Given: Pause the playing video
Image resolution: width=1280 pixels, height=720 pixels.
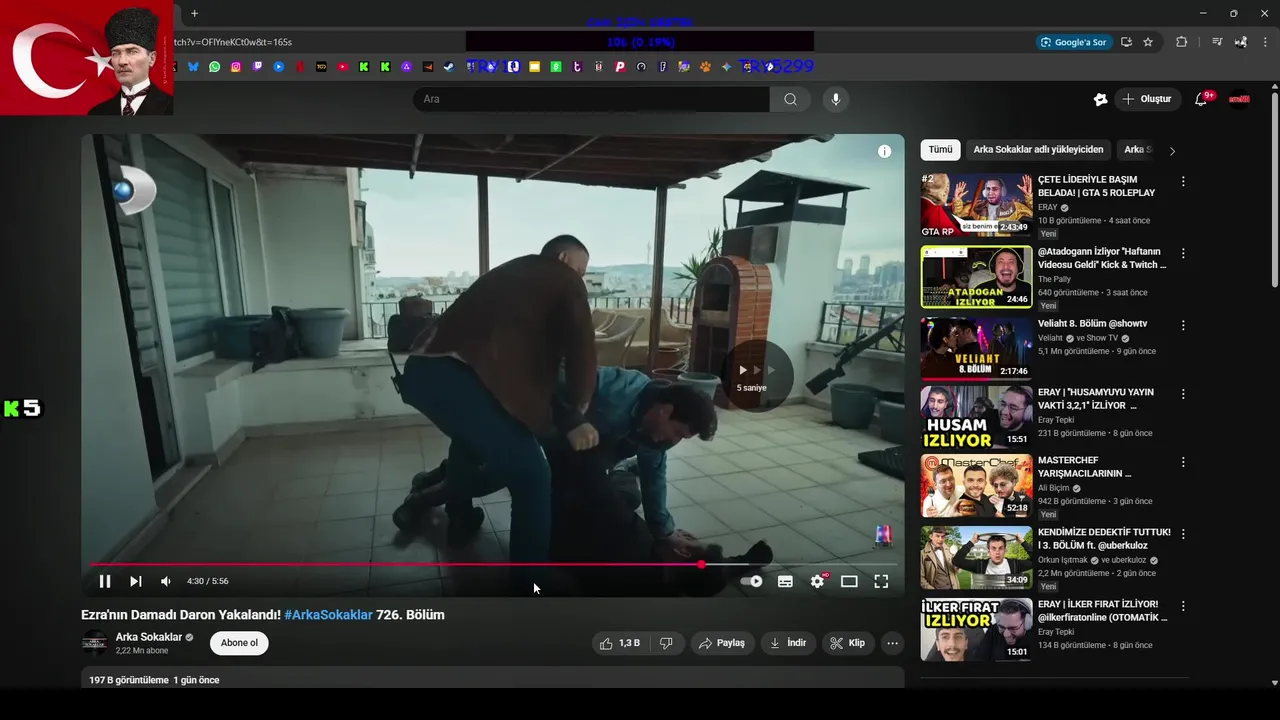Looking at the screenshot, I should click(x=105, y=581).
